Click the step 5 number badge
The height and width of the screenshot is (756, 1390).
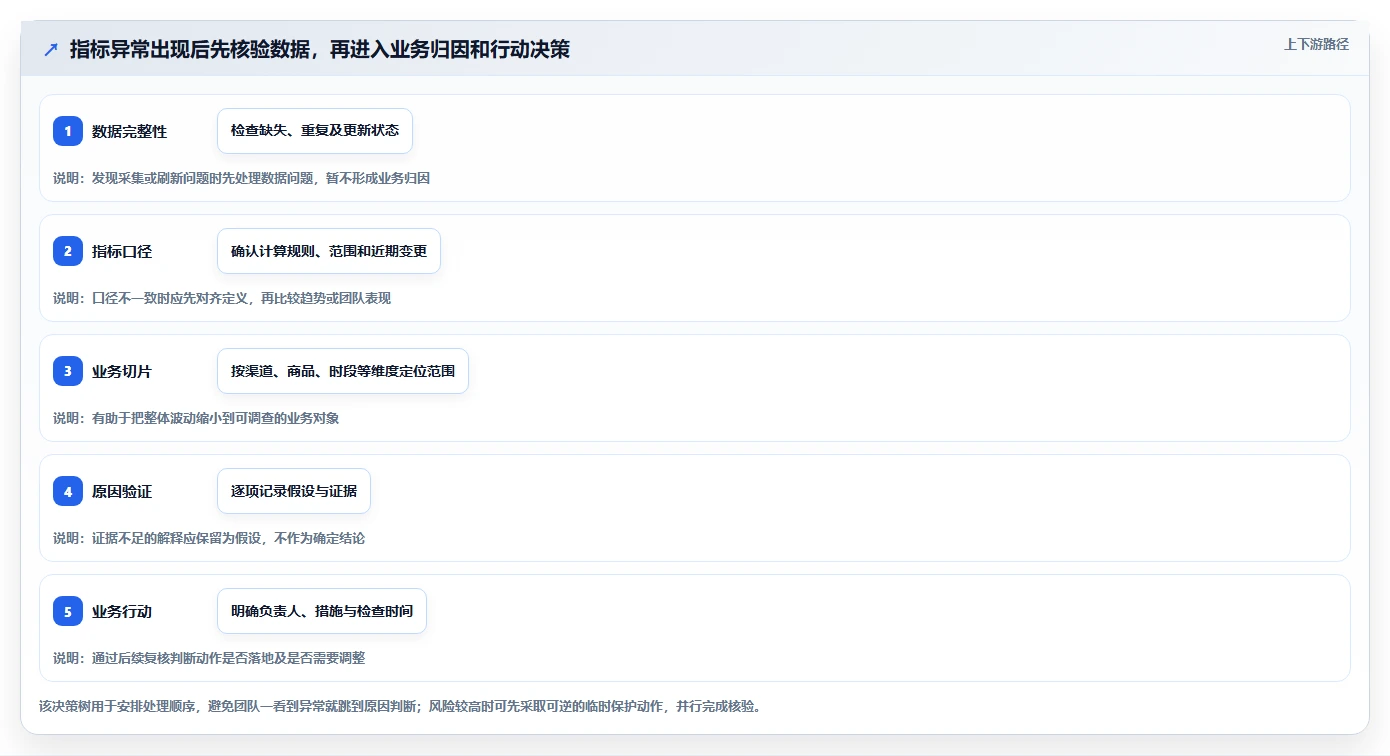[x=68, y=611]
